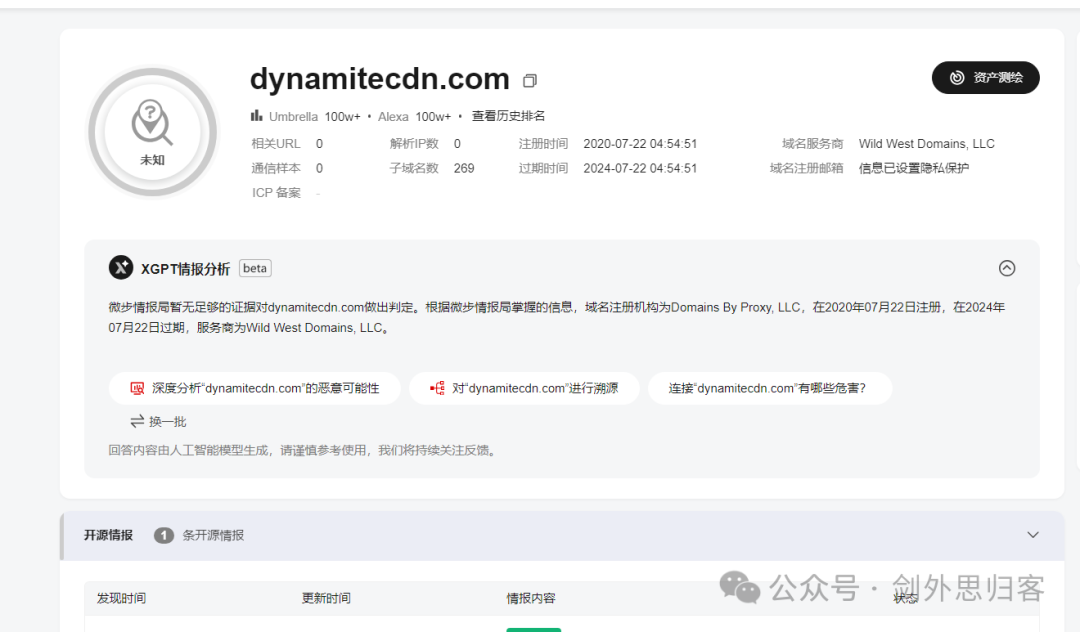Click the open-source intelligence count badge

(163, 535)
